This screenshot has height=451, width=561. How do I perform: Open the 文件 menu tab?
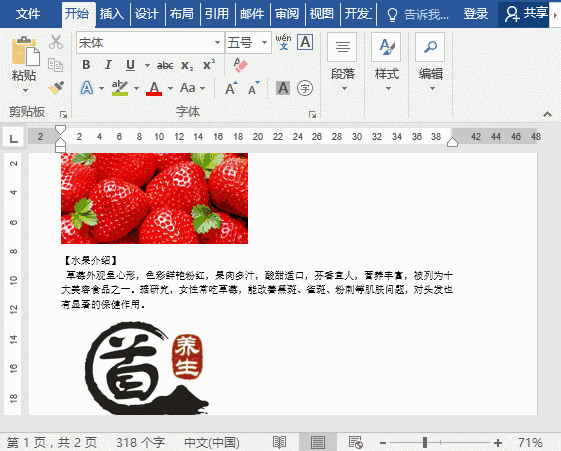coord(28,14)
